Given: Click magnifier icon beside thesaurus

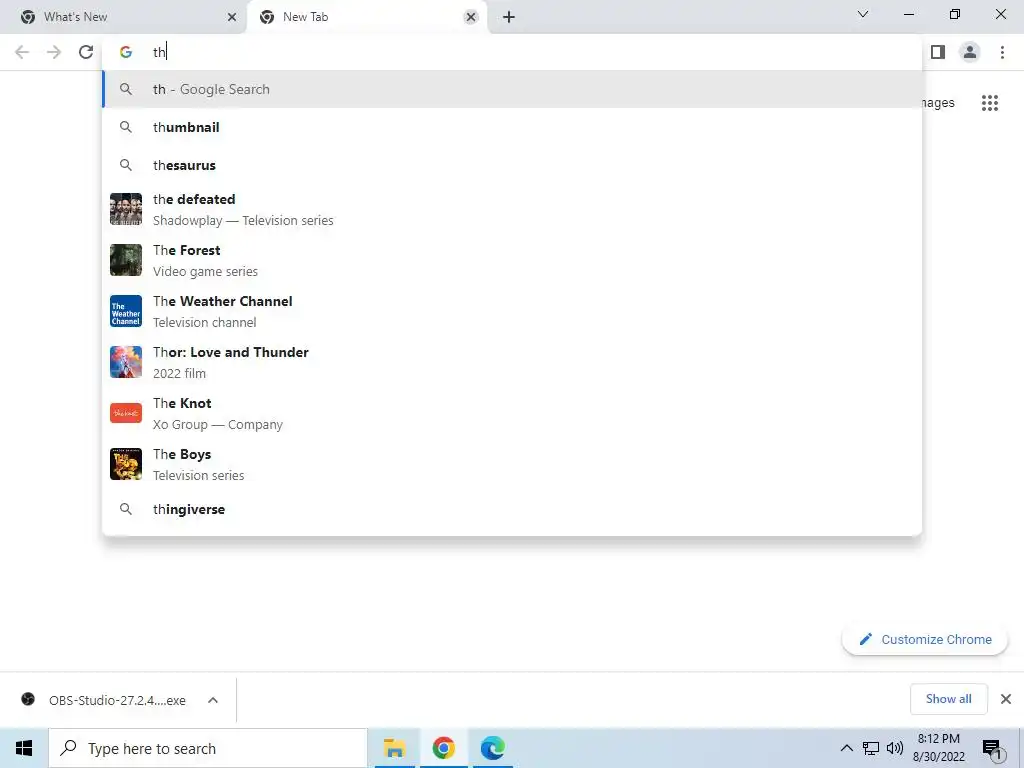Looking at the screenshot, I should point(126,165).
